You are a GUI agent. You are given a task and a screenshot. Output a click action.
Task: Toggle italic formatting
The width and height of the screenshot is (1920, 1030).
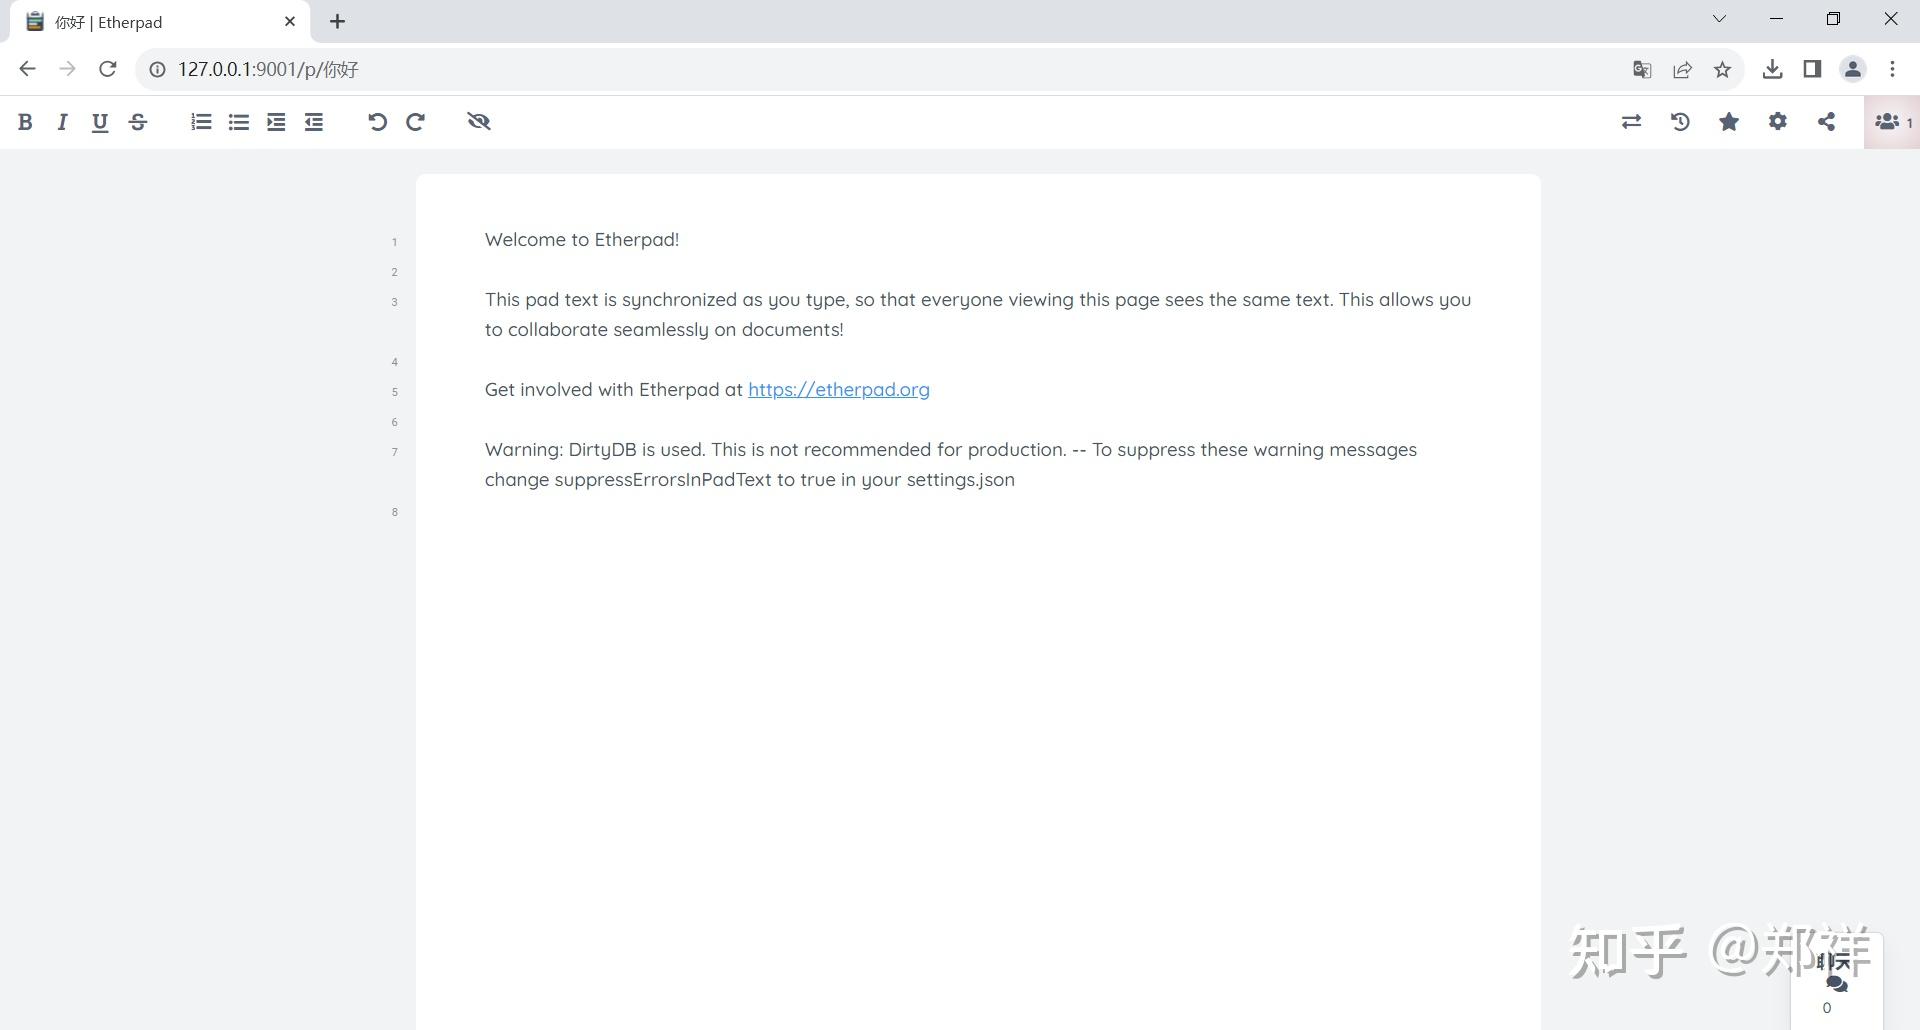(x=62, y=121)
